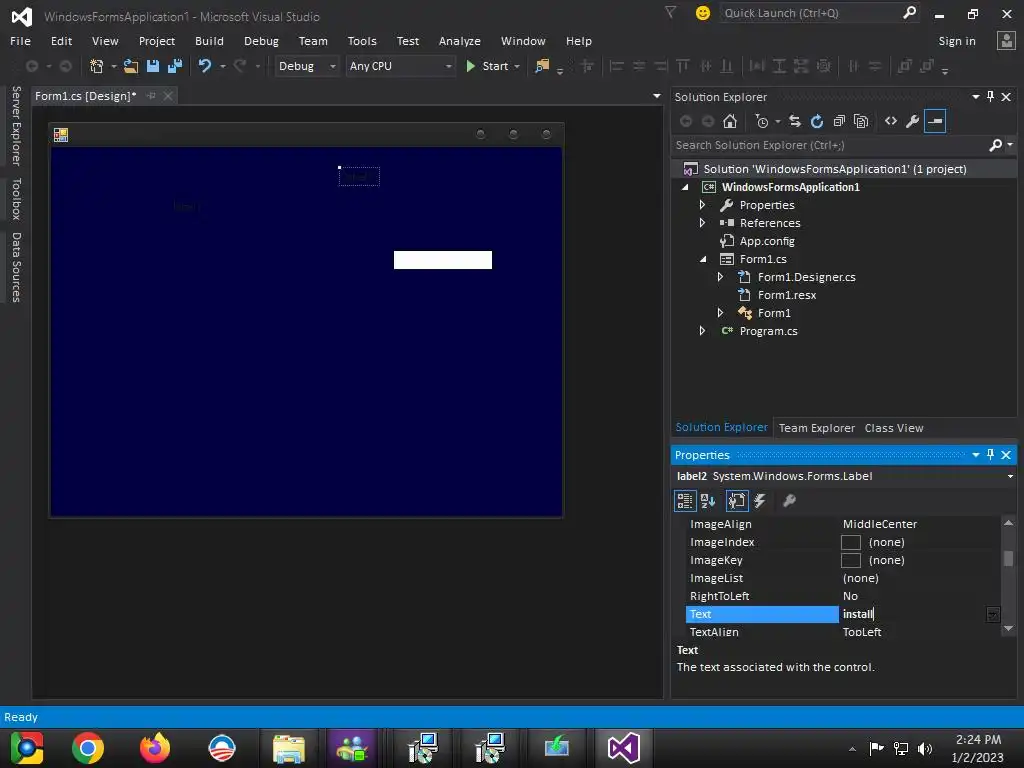The image size is (1024, 768).
Task: Open the Data Sources side tab
Action: point(16,267)
